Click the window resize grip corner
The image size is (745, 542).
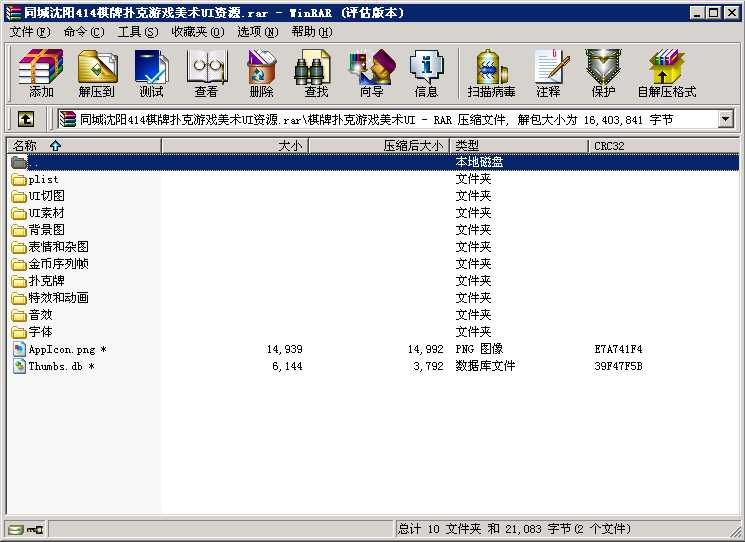tap(735, 532)
